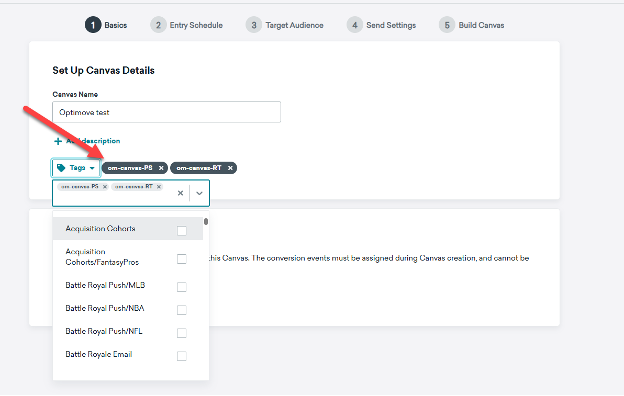Click the Tags button label
Viewport: 624px width, 396px height.
click(x=78, y=168)
